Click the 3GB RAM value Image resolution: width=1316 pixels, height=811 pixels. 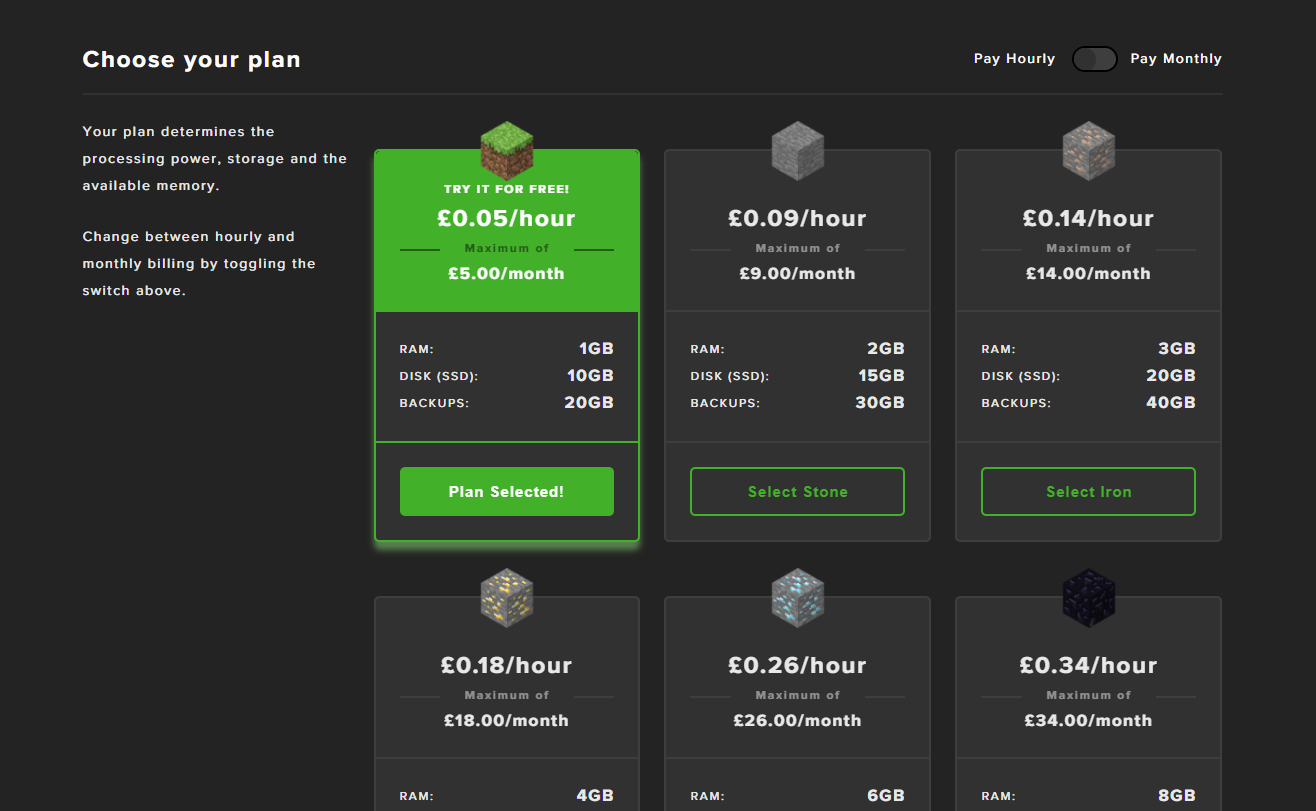coord(1177,349)
